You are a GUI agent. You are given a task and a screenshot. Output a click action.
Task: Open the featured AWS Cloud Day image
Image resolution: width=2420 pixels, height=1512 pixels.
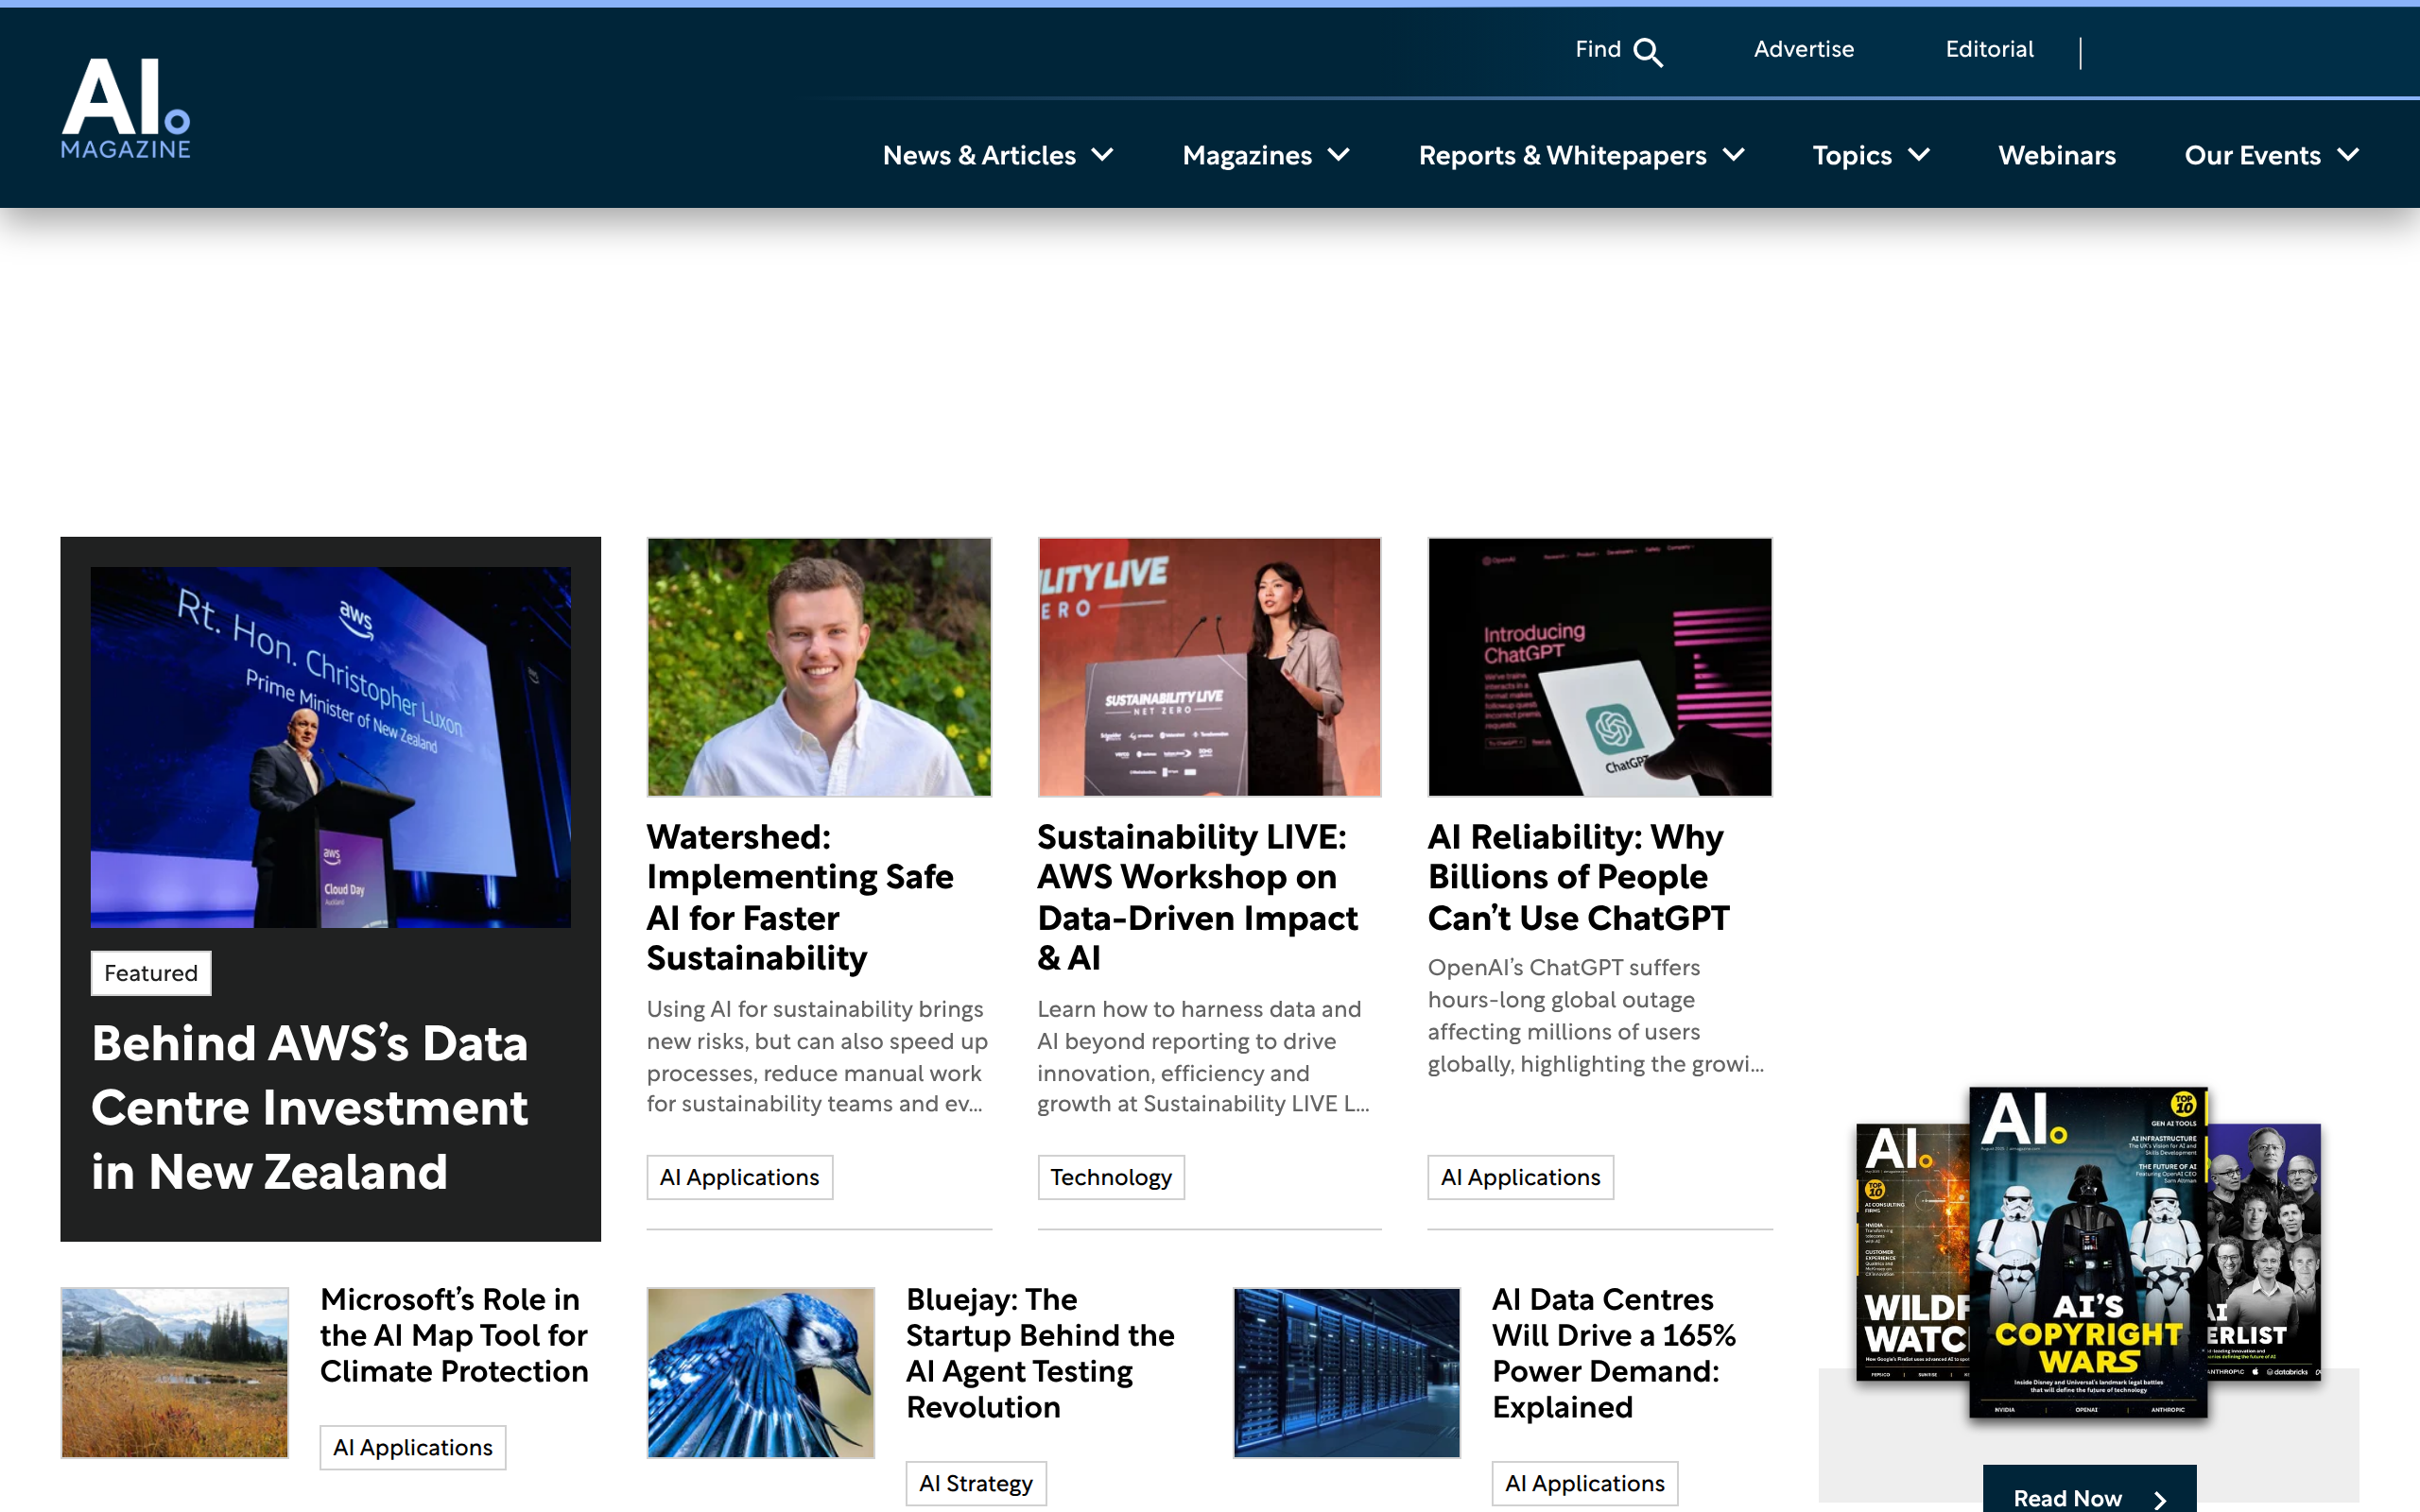pos(331,747)
